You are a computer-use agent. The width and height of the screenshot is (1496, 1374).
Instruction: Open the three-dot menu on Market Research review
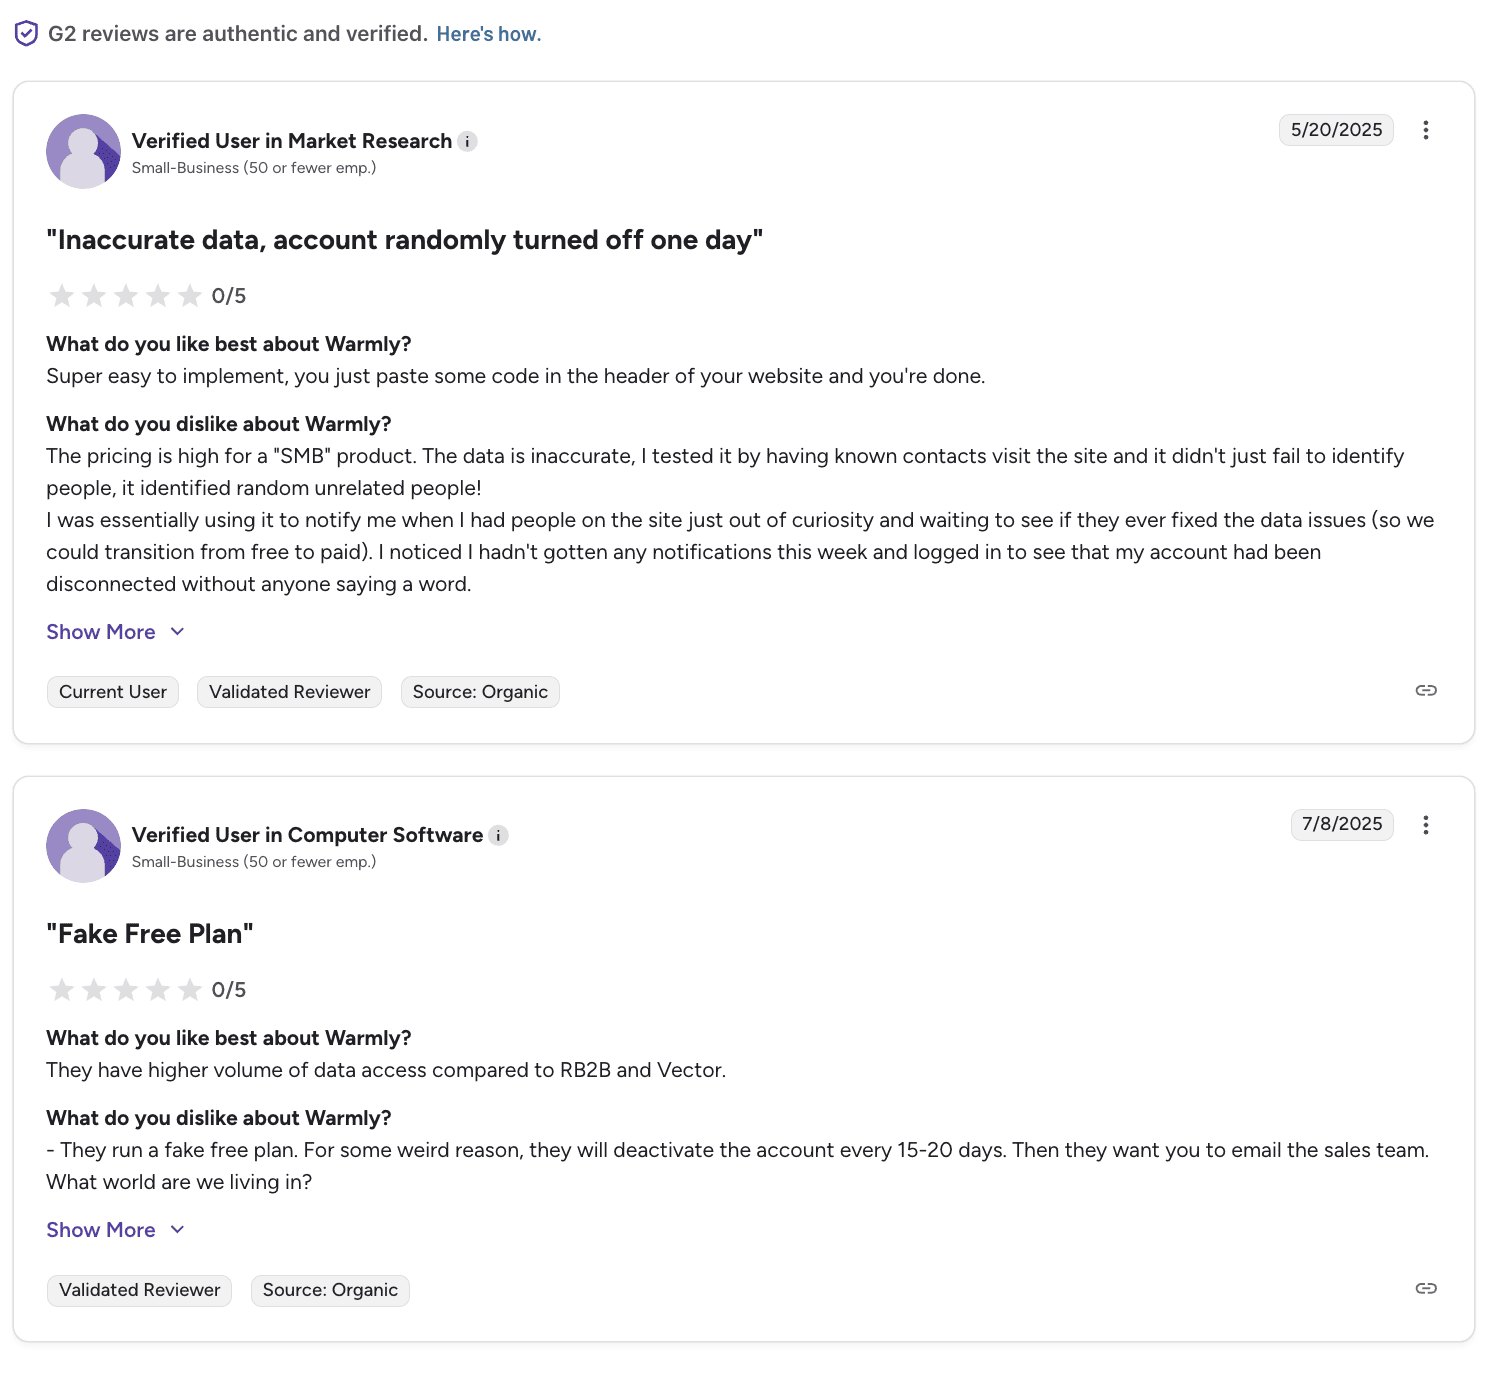pos(1426,130)
